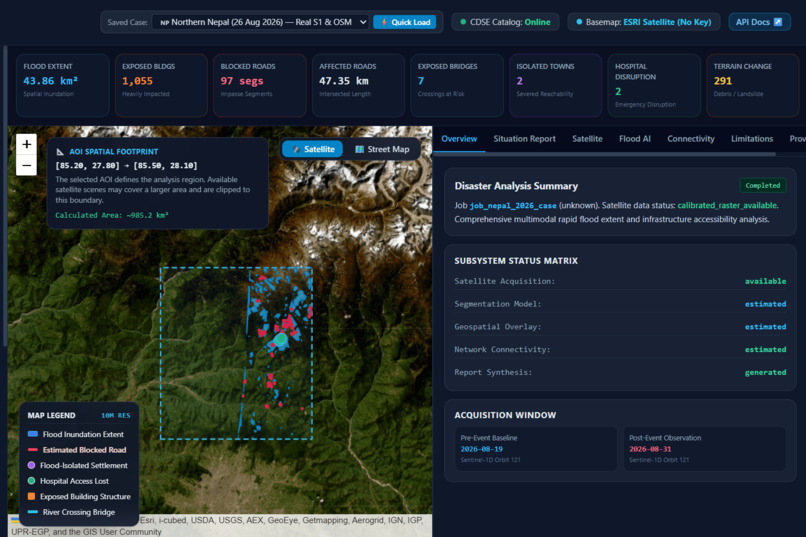This screenshot has height=537, width=806.
Task: Switch to the Flood AI tab
Action: pyautogui.click(x=634, y=139)
